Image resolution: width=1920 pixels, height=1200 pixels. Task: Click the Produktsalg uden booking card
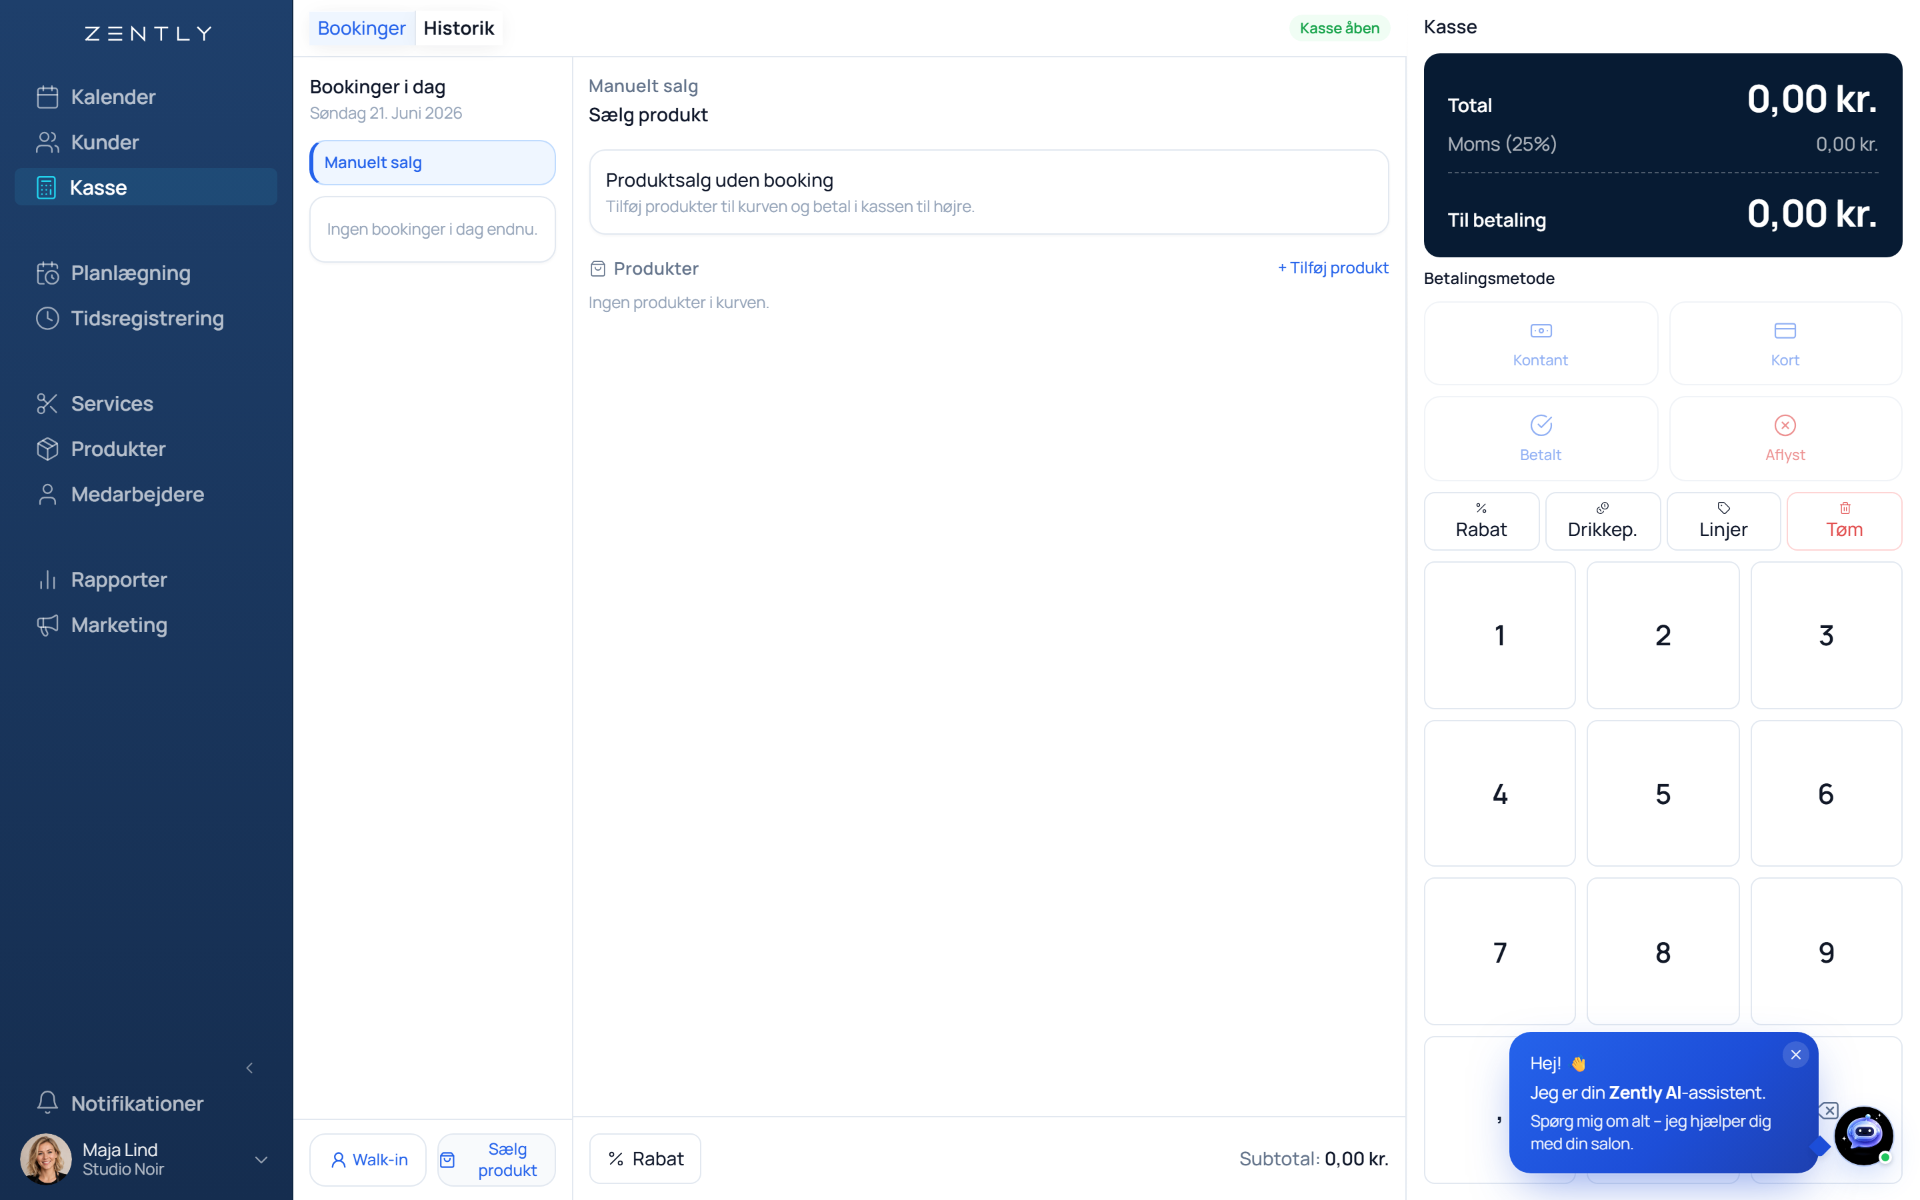(x=988, y=192)
